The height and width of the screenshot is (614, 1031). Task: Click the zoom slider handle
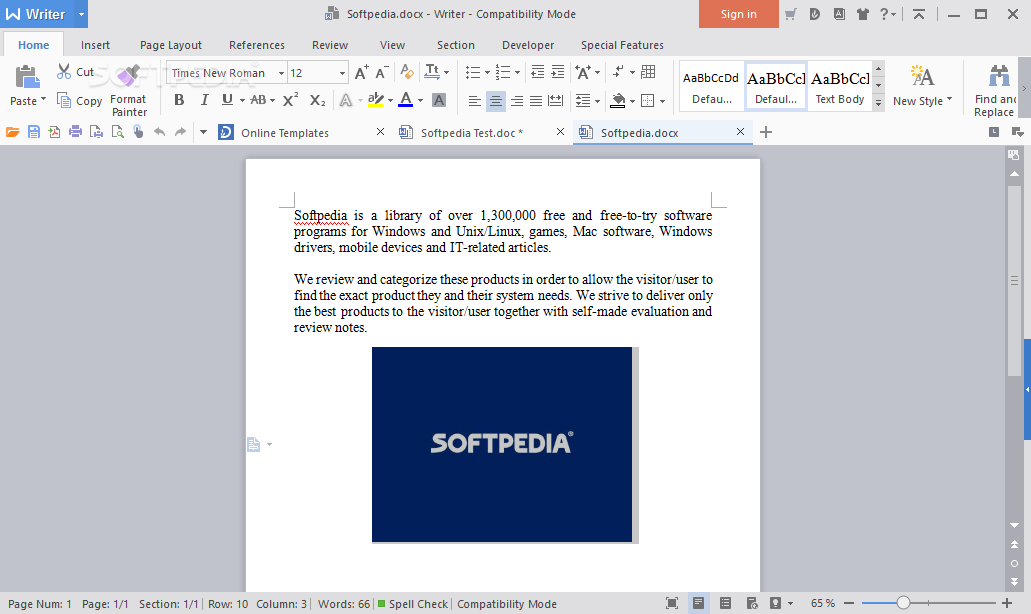point(903,603)
